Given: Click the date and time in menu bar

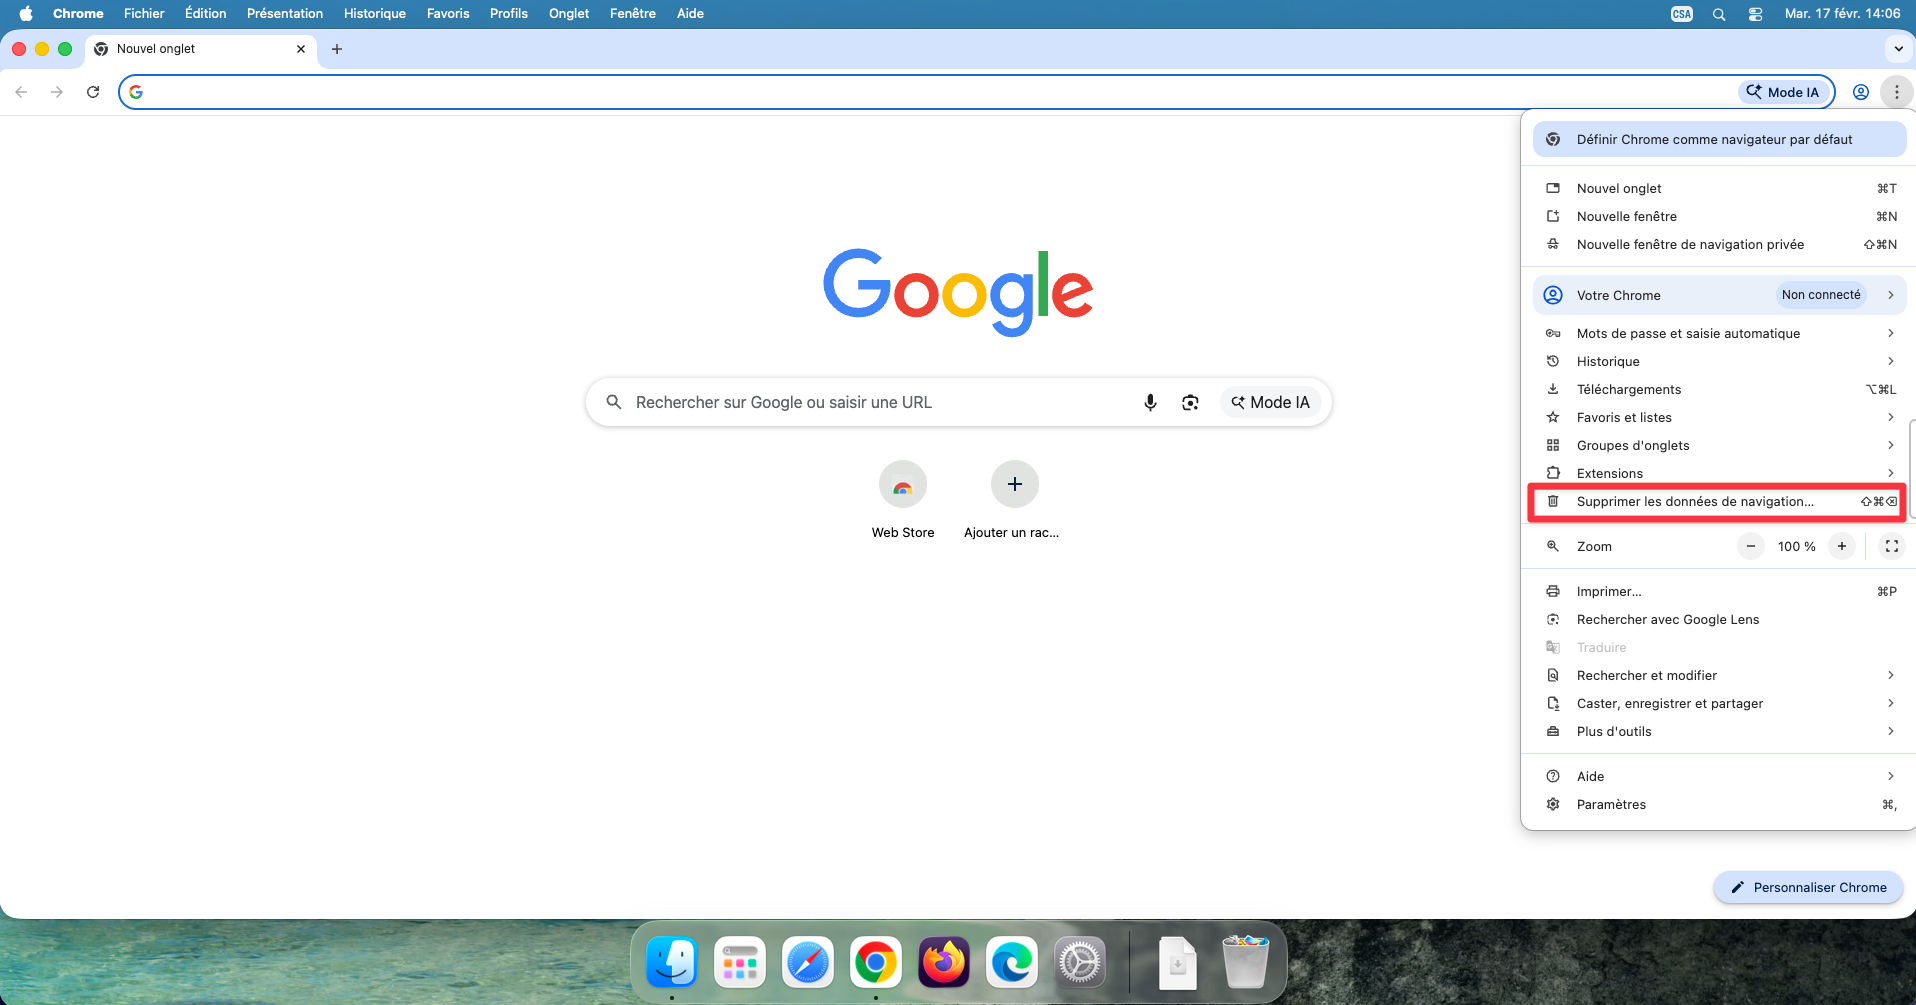Looking at the screenshot, I should click(1842, 13).
